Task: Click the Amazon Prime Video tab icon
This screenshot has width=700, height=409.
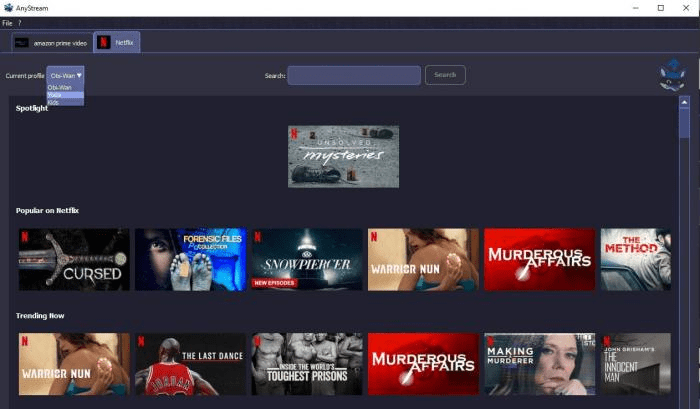Action: 22,43
